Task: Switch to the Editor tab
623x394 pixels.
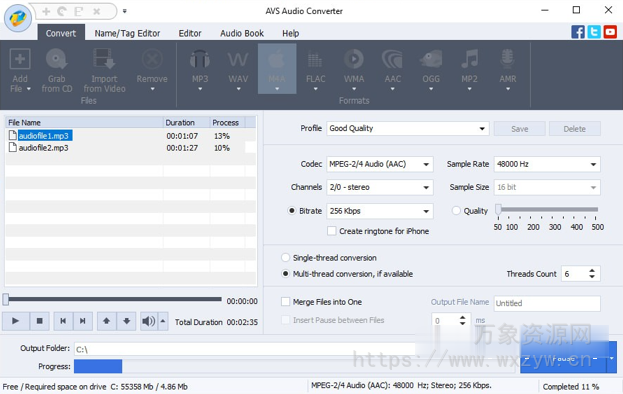Action: pyautogui.click(x=190, y=33)
